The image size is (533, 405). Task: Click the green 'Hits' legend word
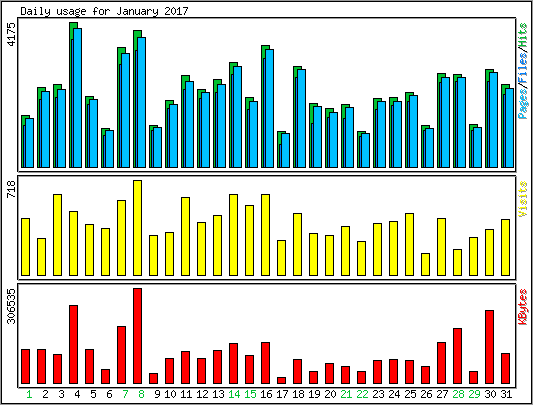coord(522,36)
